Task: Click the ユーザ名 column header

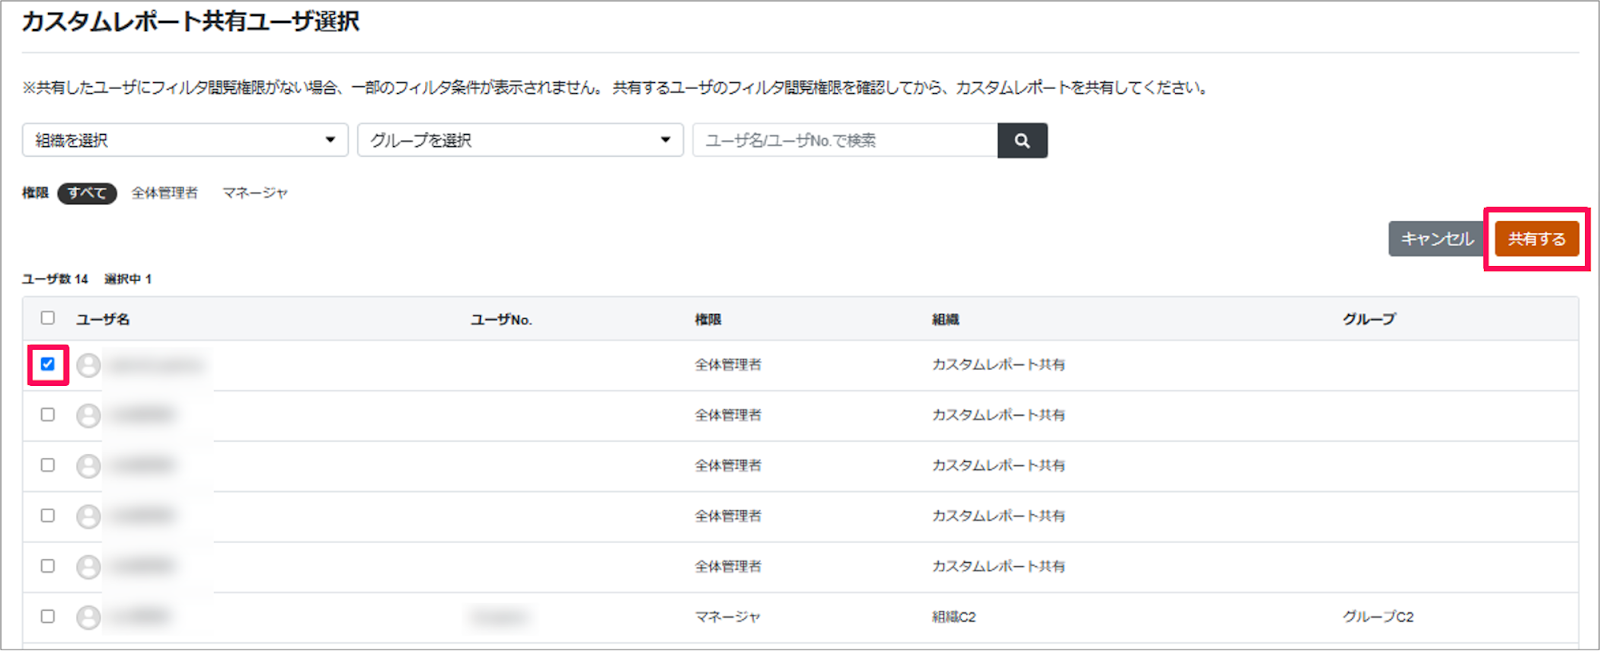Action: tap(103, 319)
